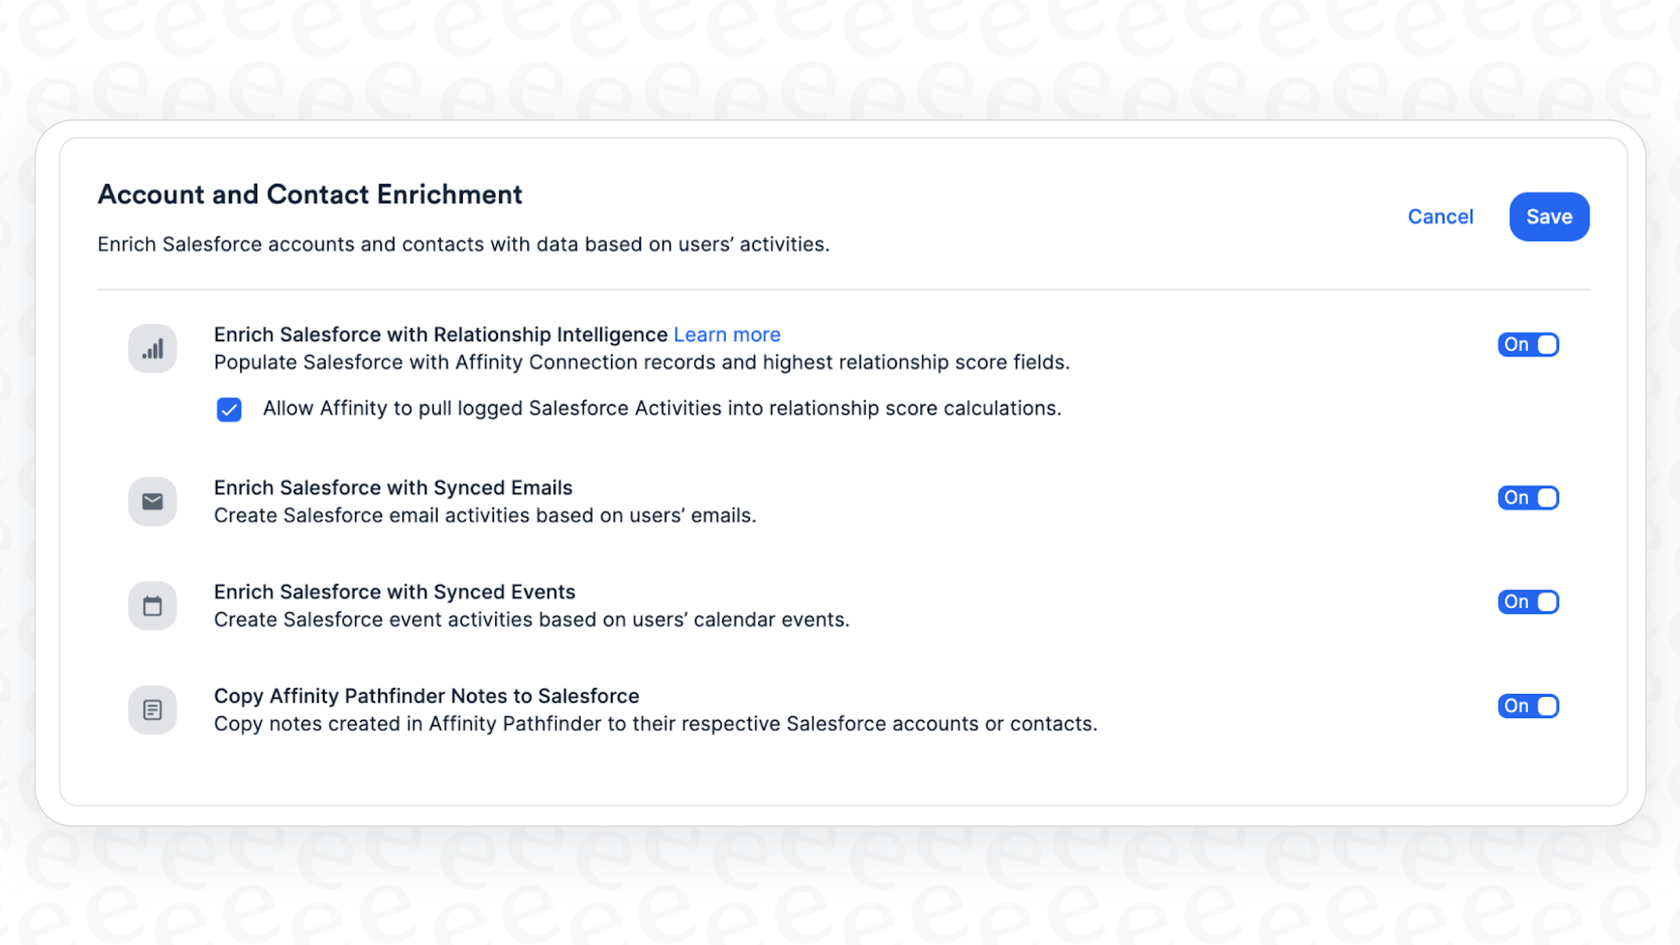Image resolution: width=1680 pixels, height=945 pixels.
Task: Click the notes icon for Pathfinder Notes
Action: [x=152, y=709]
